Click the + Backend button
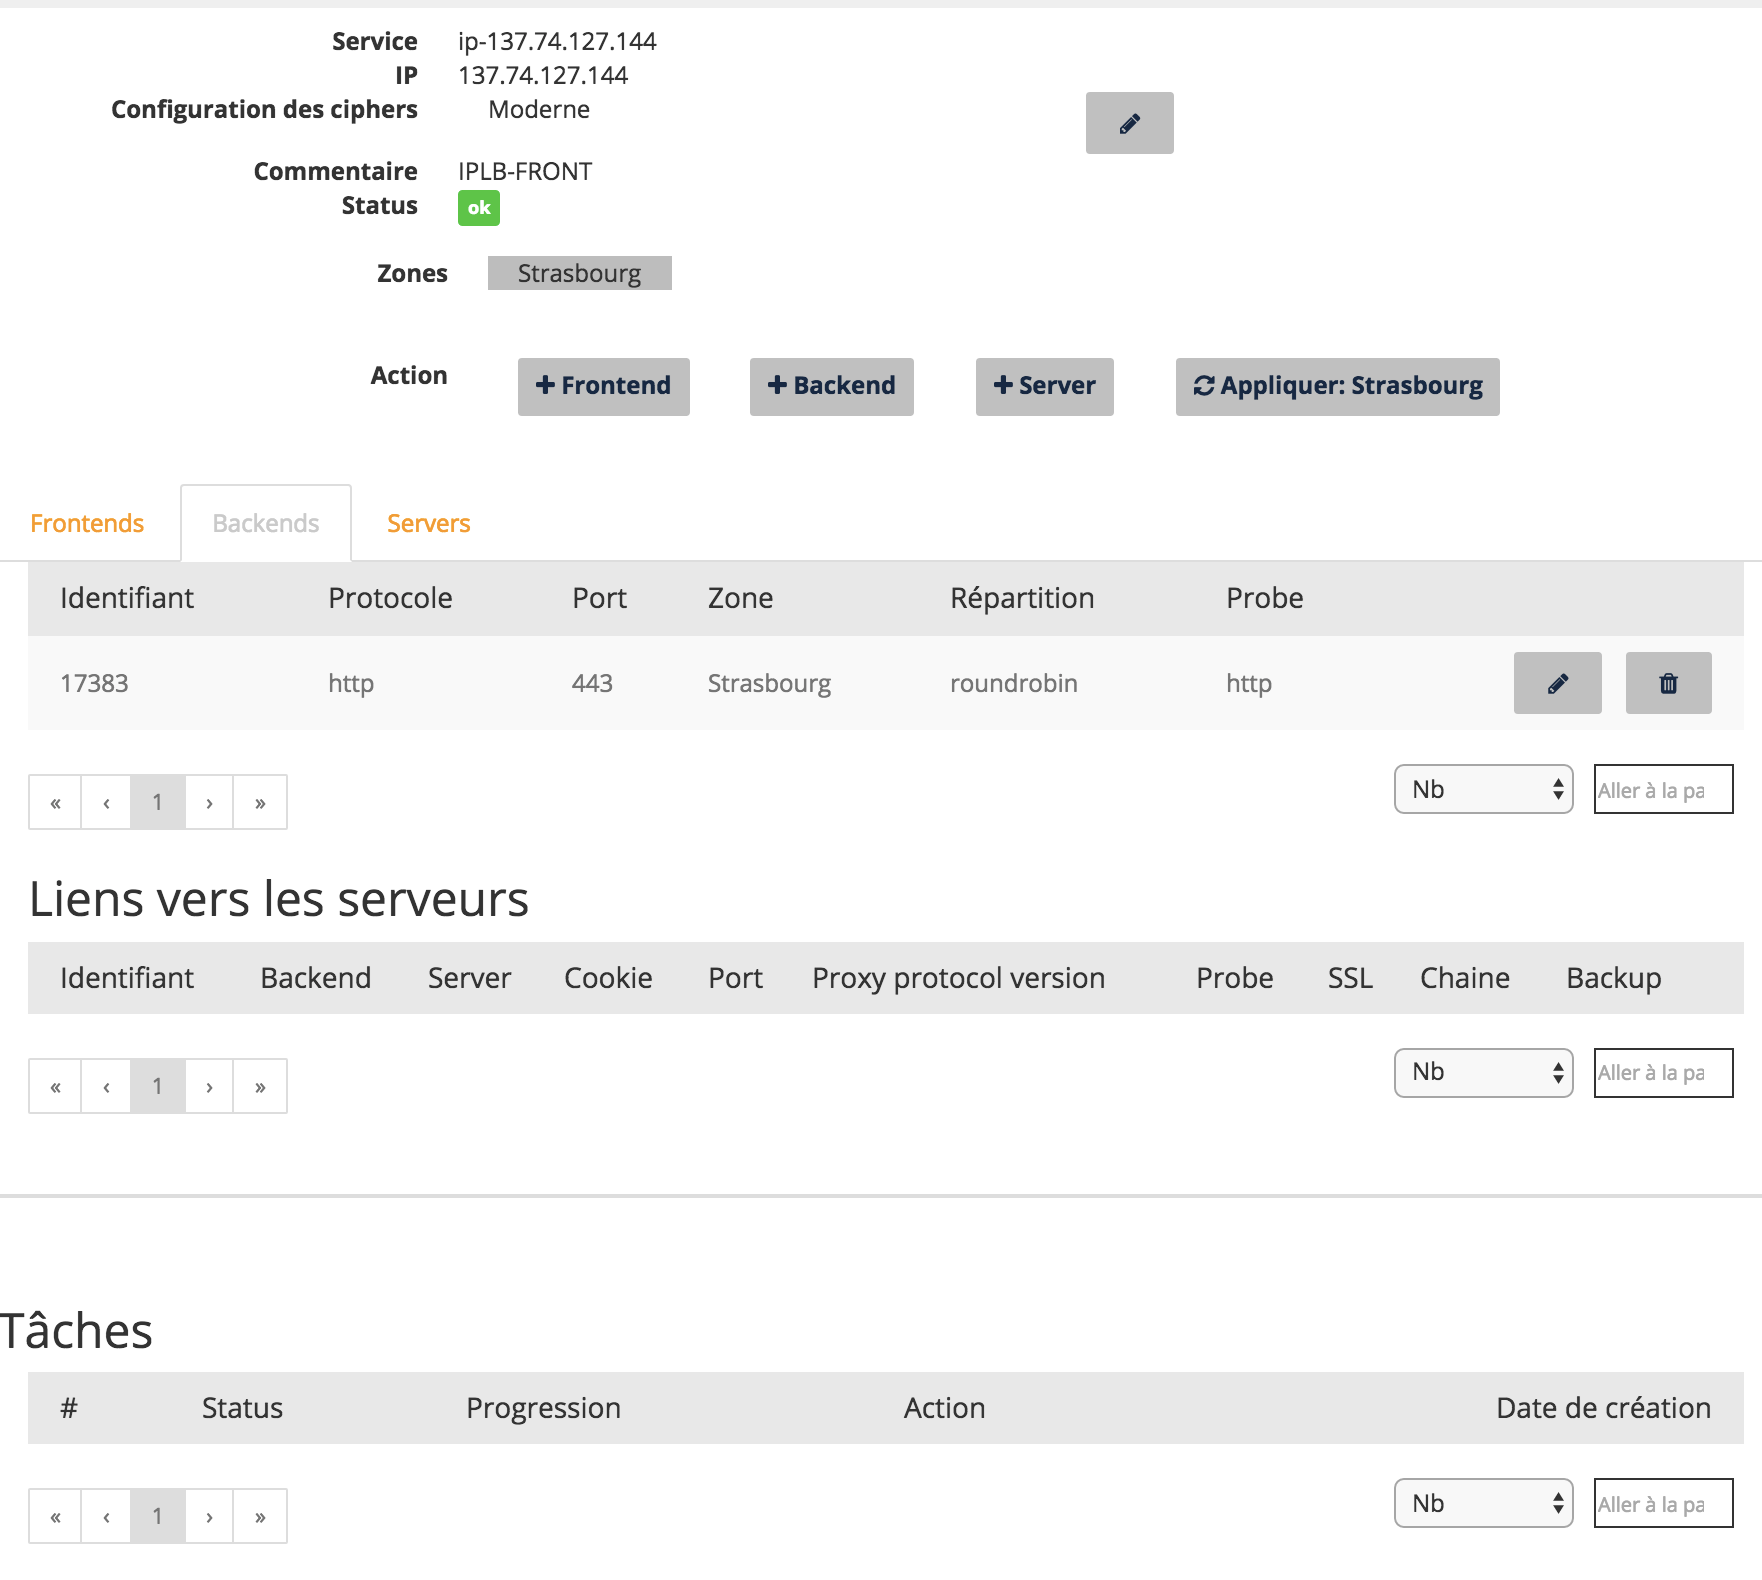Screen dimensions: 1762x1580 click(x=831, y=386)
